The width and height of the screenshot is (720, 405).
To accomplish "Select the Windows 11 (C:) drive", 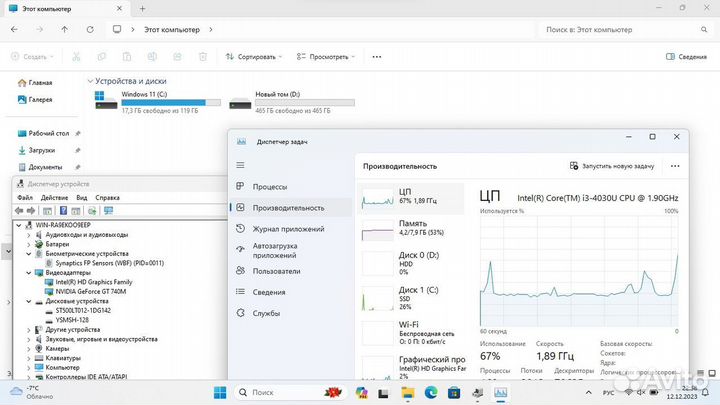I will (x=158, y=102).
